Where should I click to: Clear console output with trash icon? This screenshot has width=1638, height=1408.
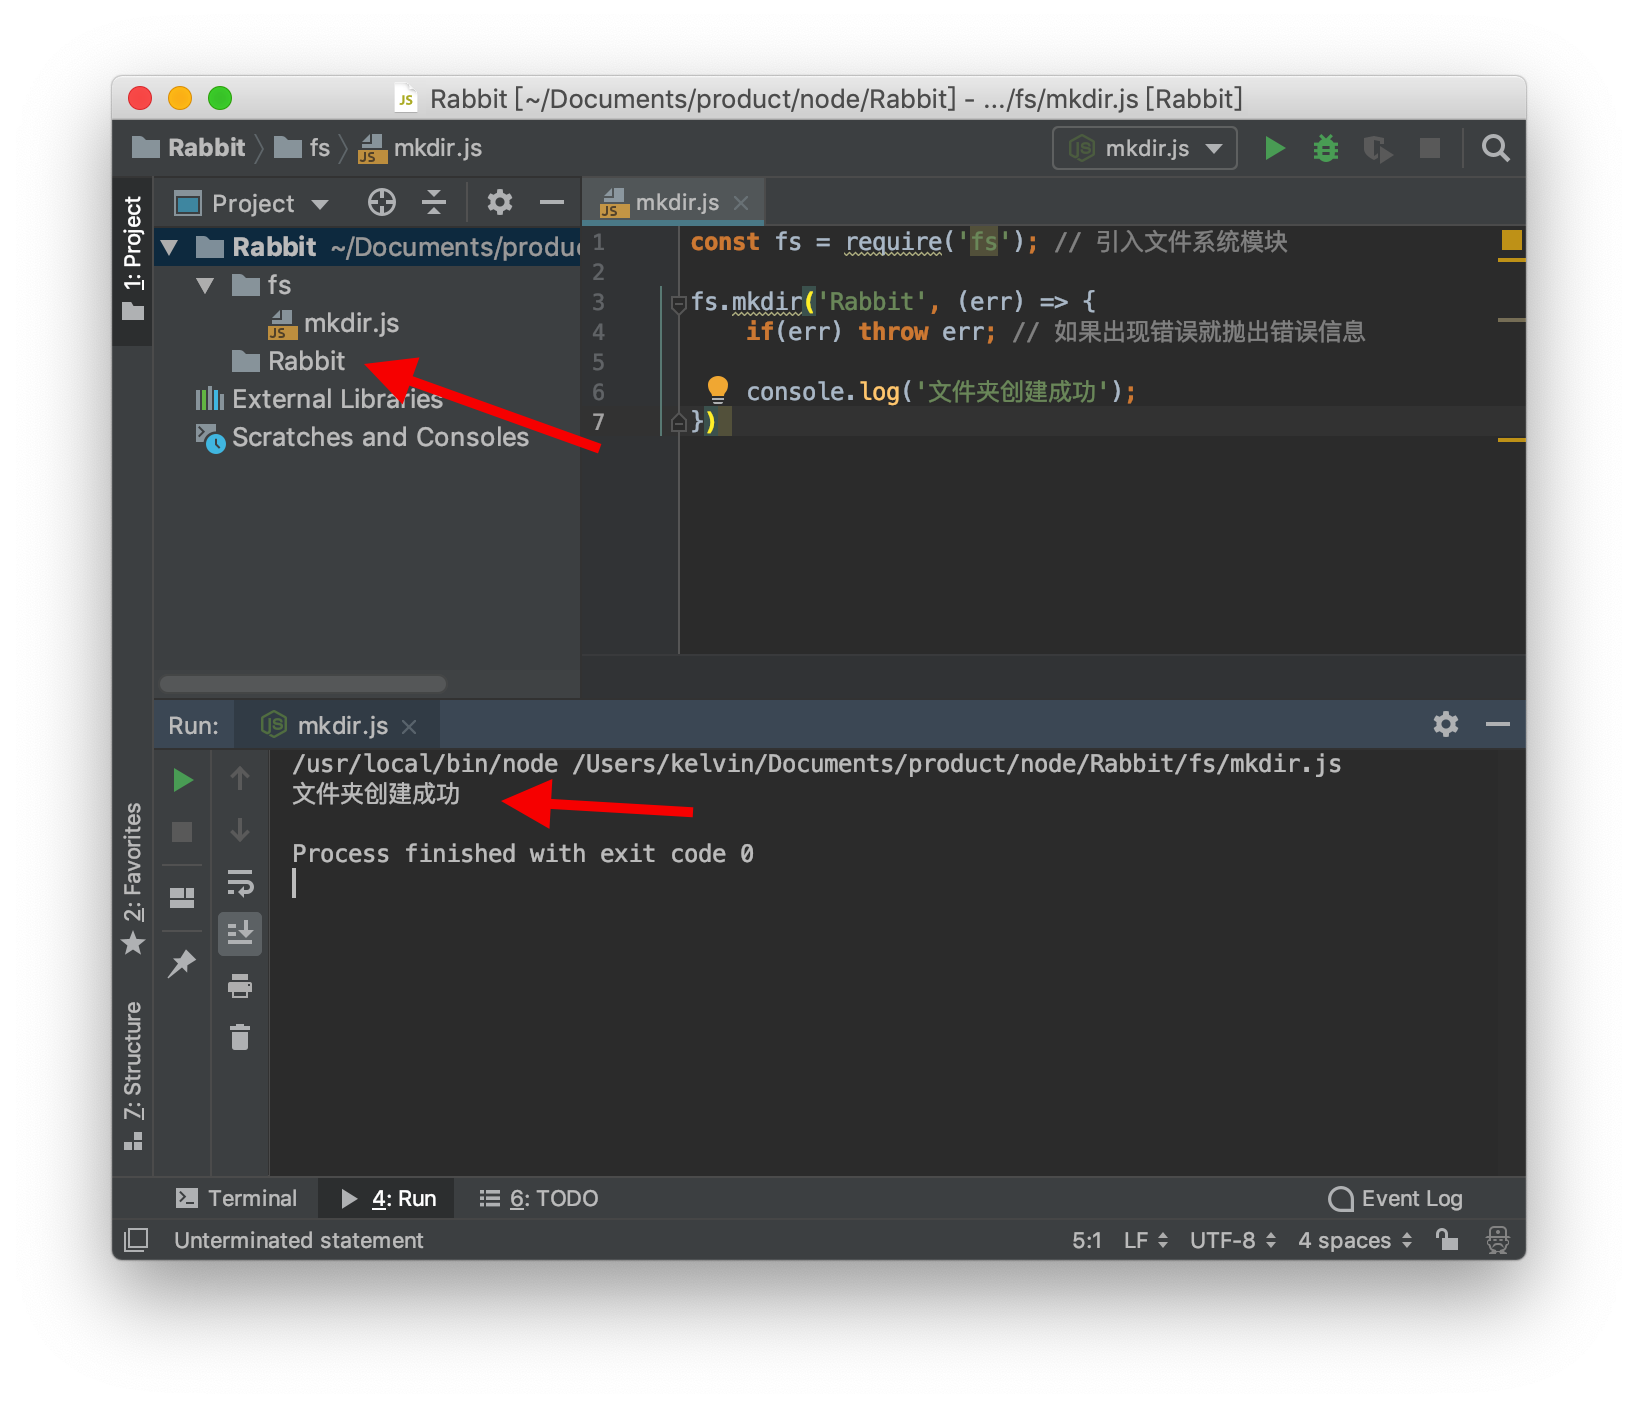pos(240,1038)
